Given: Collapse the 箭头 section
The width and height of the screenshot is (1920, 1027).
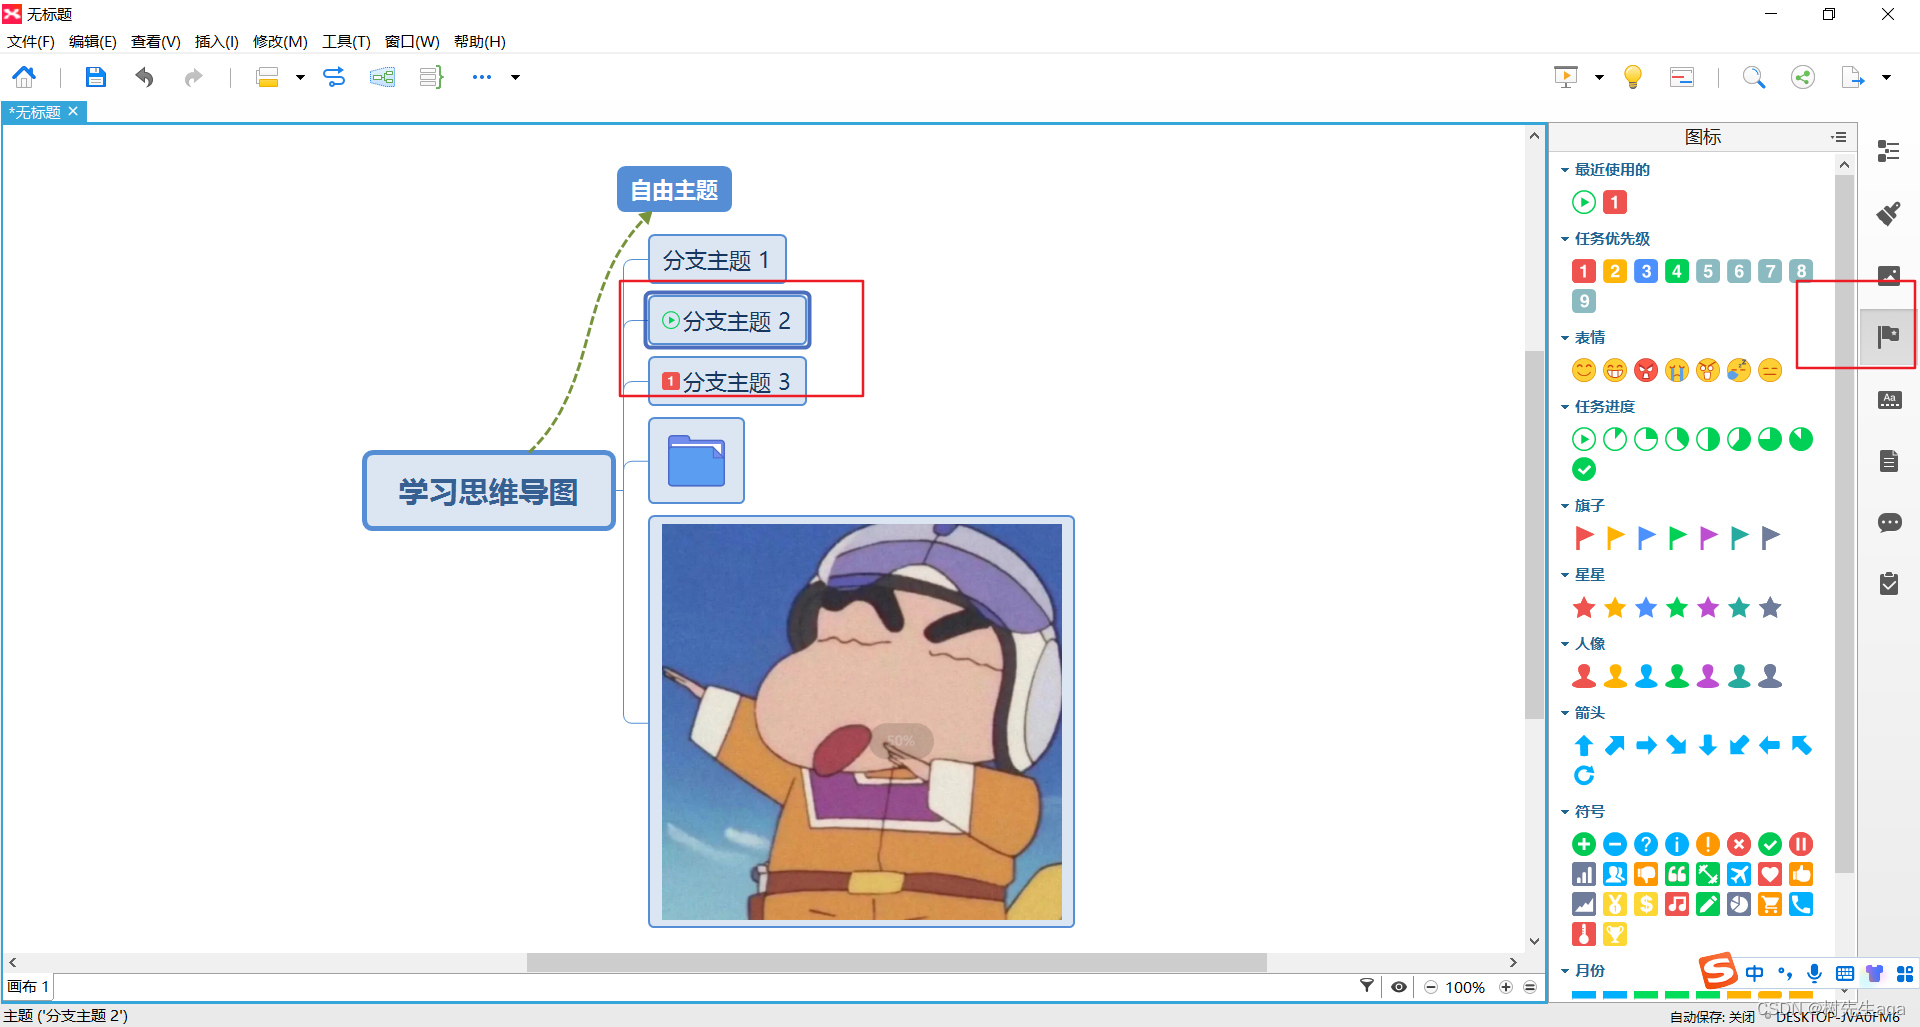Looking at the screenshot, I should (x=1565, y=713).
